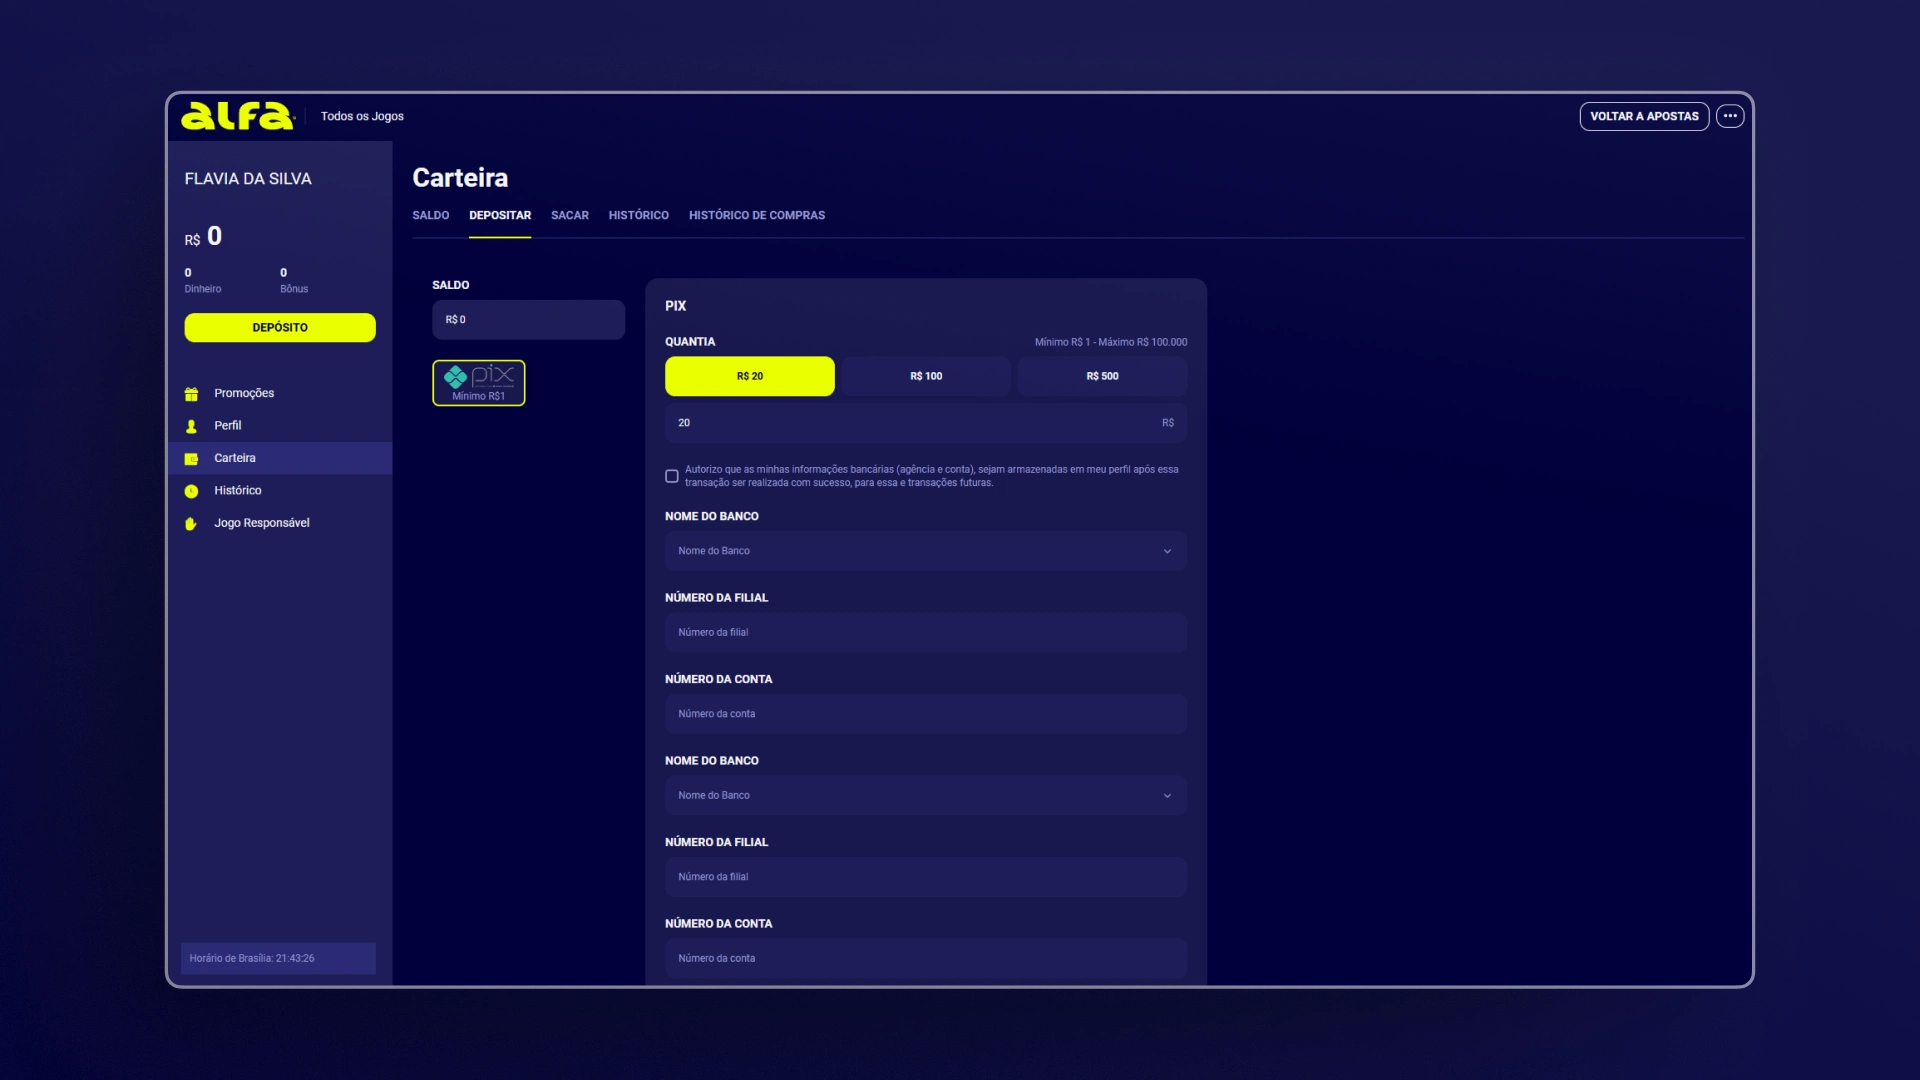The width and height of the screenshot is (1920, 1080).
Task: Choose the R$ 20 amount button
Action: click(x=749, y=376)
